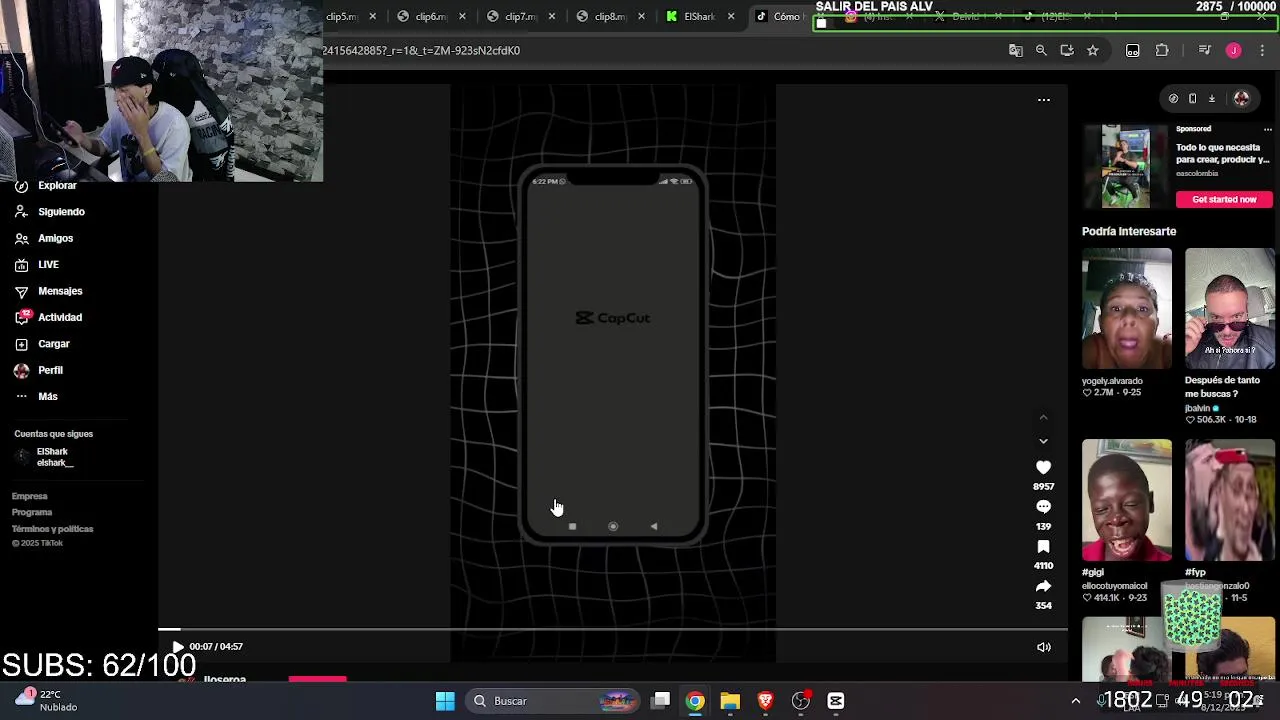Open the #gigi suggested video
The width and height of the screenshot is (1280, 720).
pyautogui.click(x=1126, y=500)
